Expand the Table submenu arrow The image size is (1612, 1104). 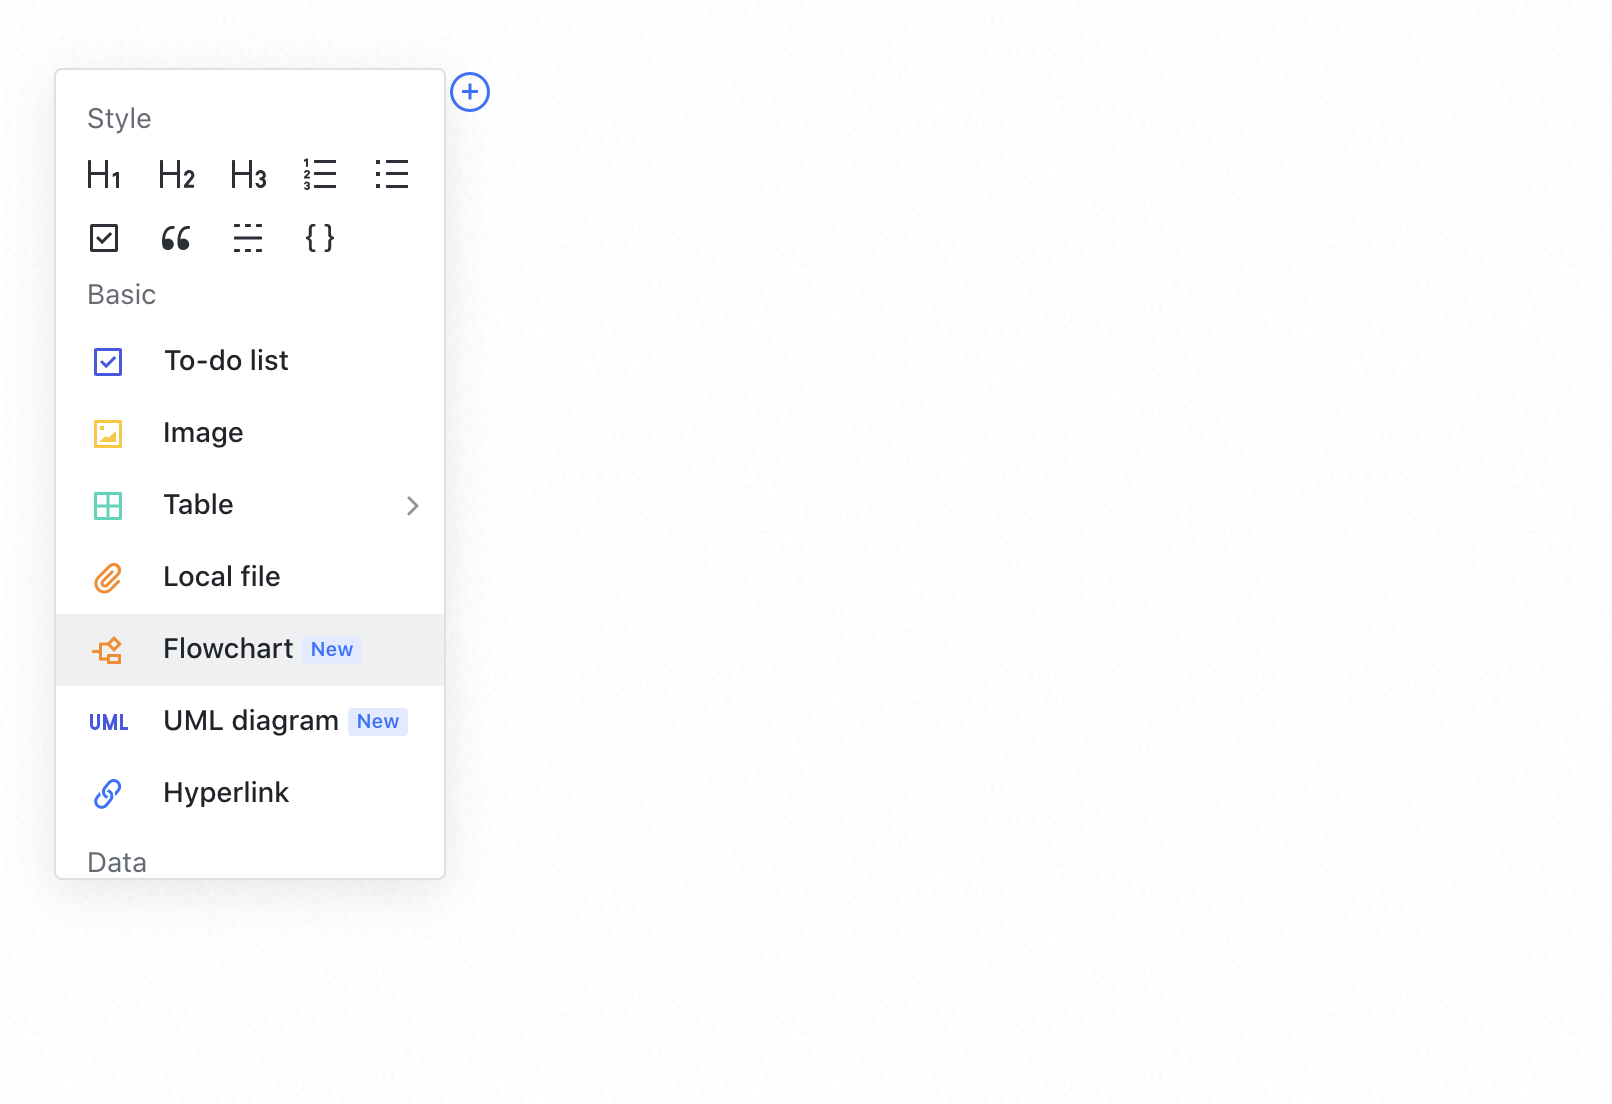[x=412, y=506]
